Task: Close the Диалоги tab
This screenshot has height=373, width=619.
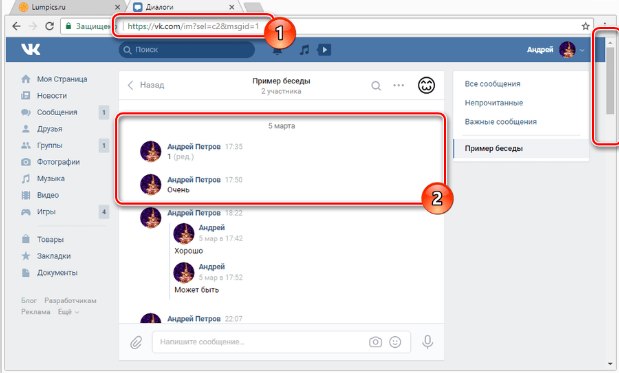Action: pyautogui.click(x=232, y=7)
